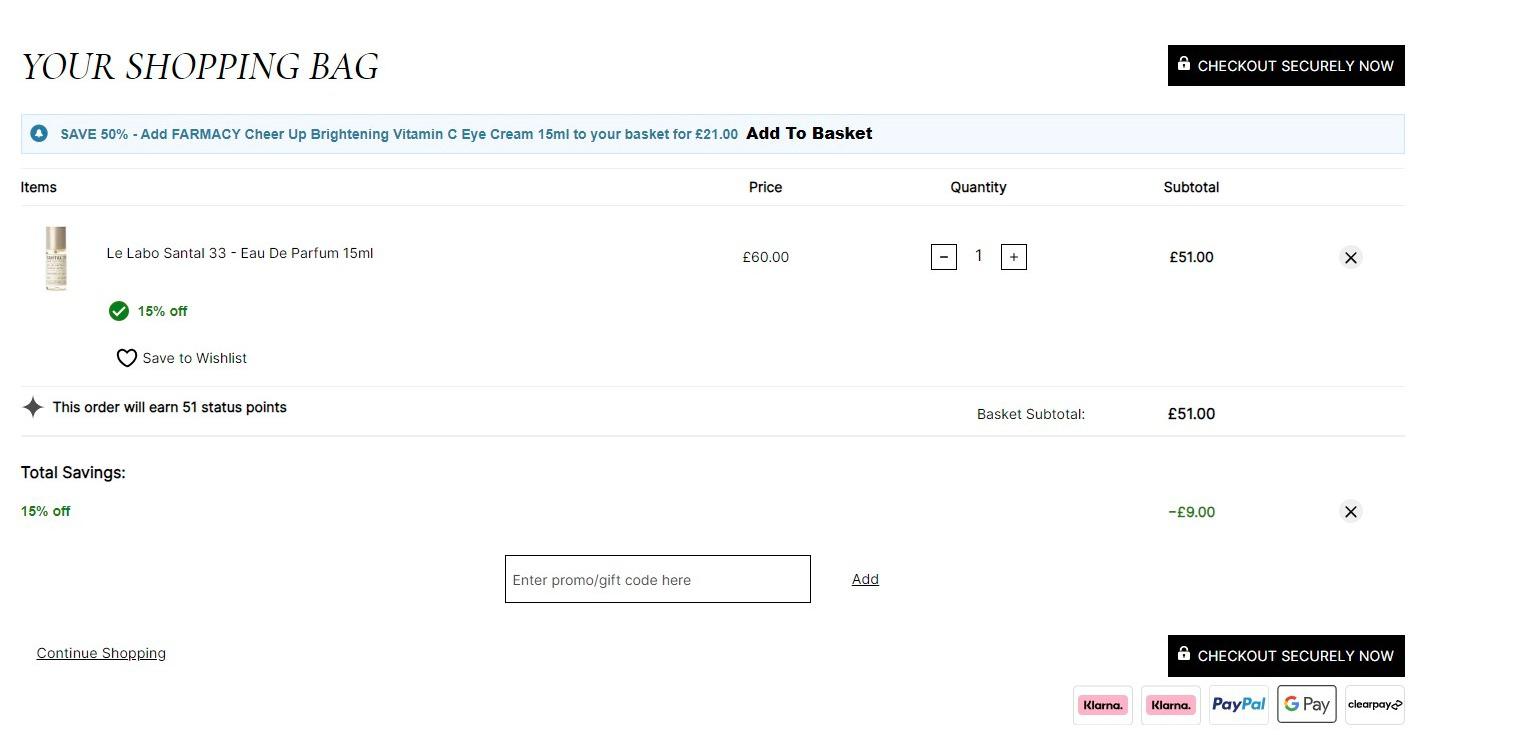Focus the promo/gift code input field
The height and width of the screenshot is (735, 1515).
click(658, 579)
